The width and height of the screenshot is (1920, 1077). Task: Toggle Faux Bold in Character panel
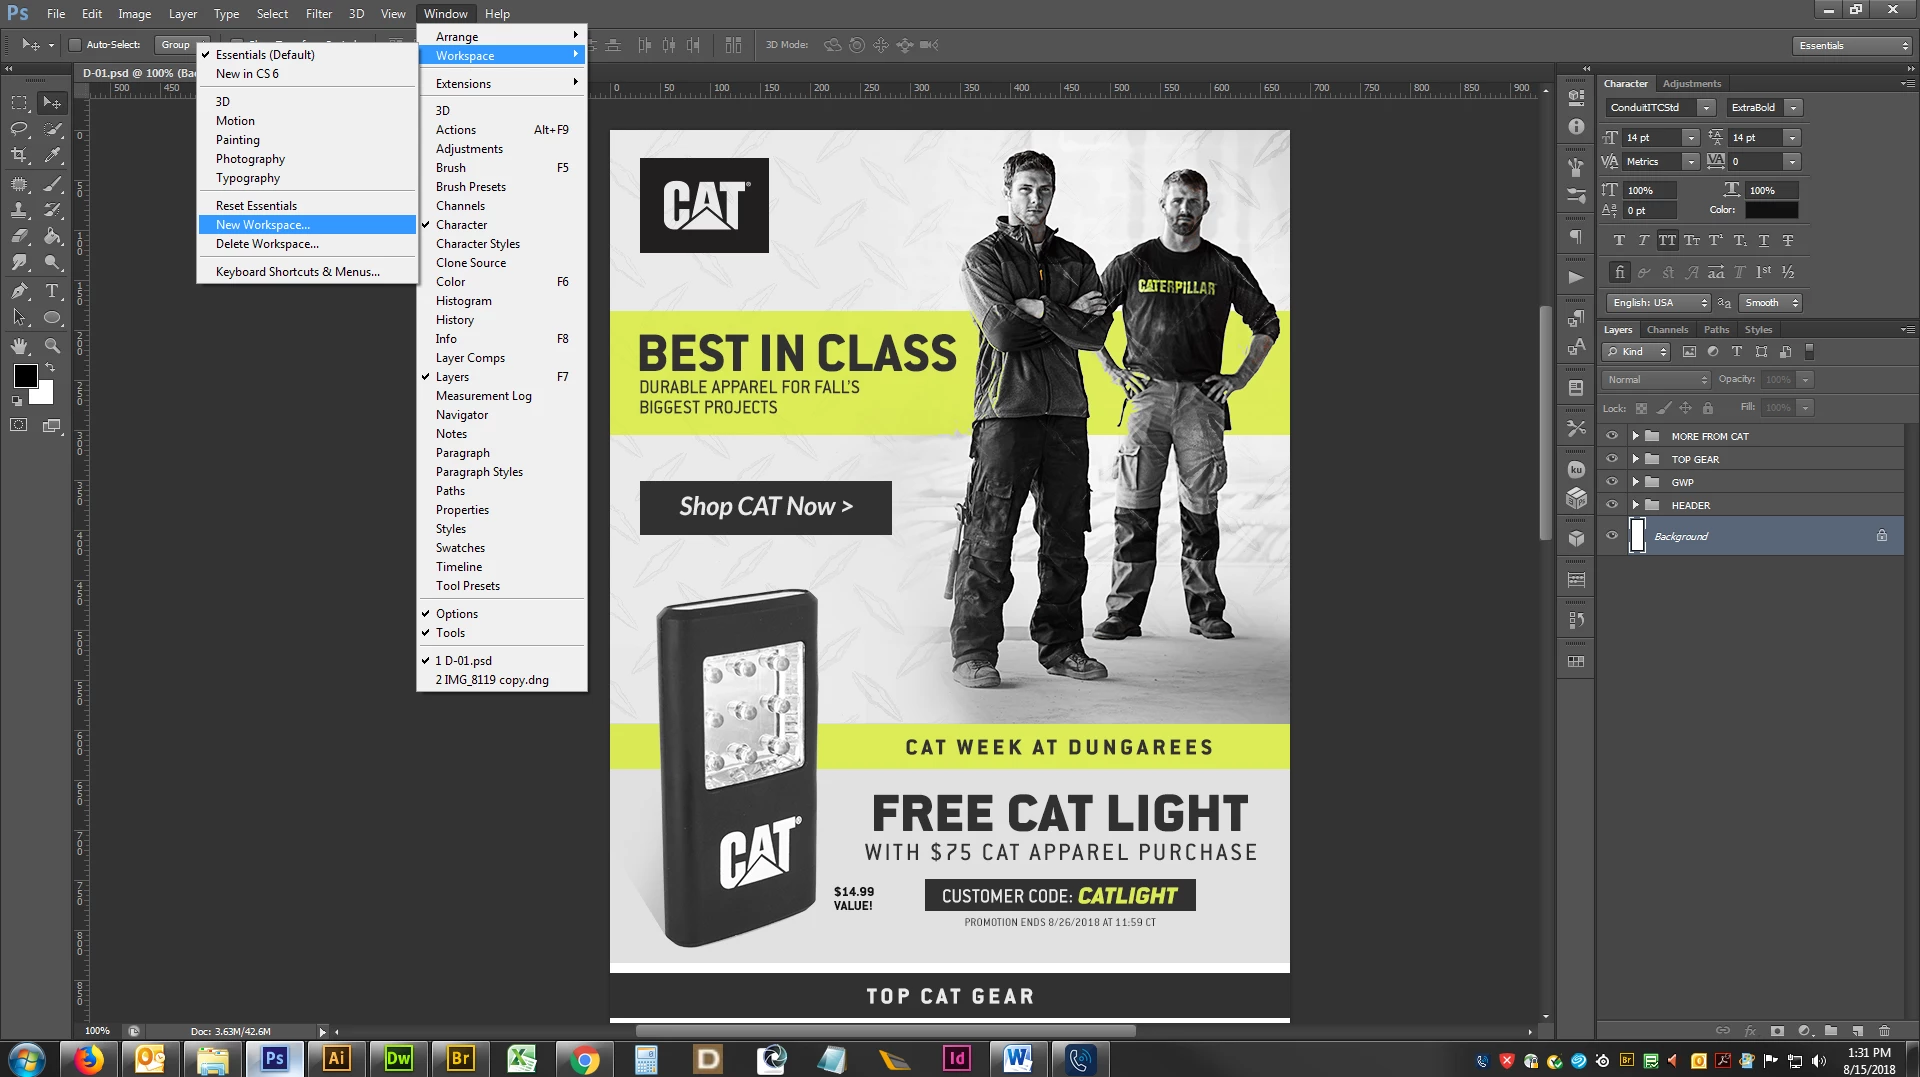(x=1619, y=241)
